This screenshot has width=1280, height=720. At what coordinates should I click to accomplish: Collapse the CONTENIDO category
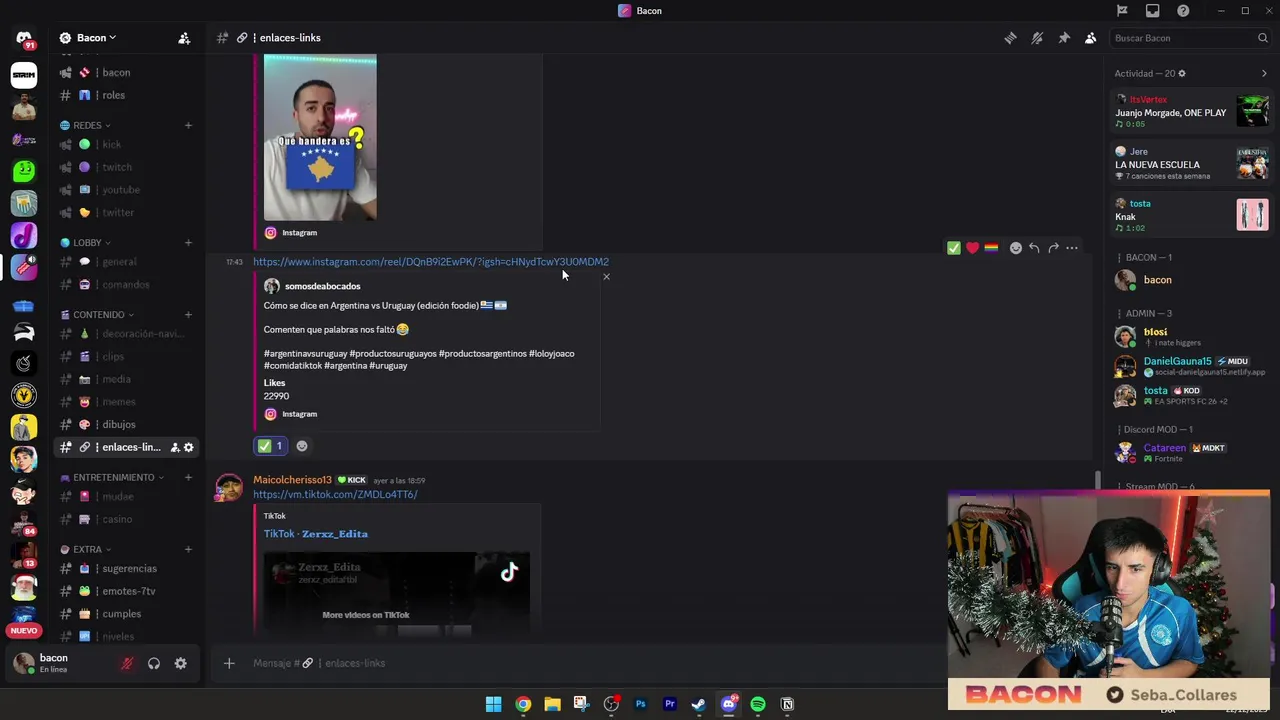point(96,314)
